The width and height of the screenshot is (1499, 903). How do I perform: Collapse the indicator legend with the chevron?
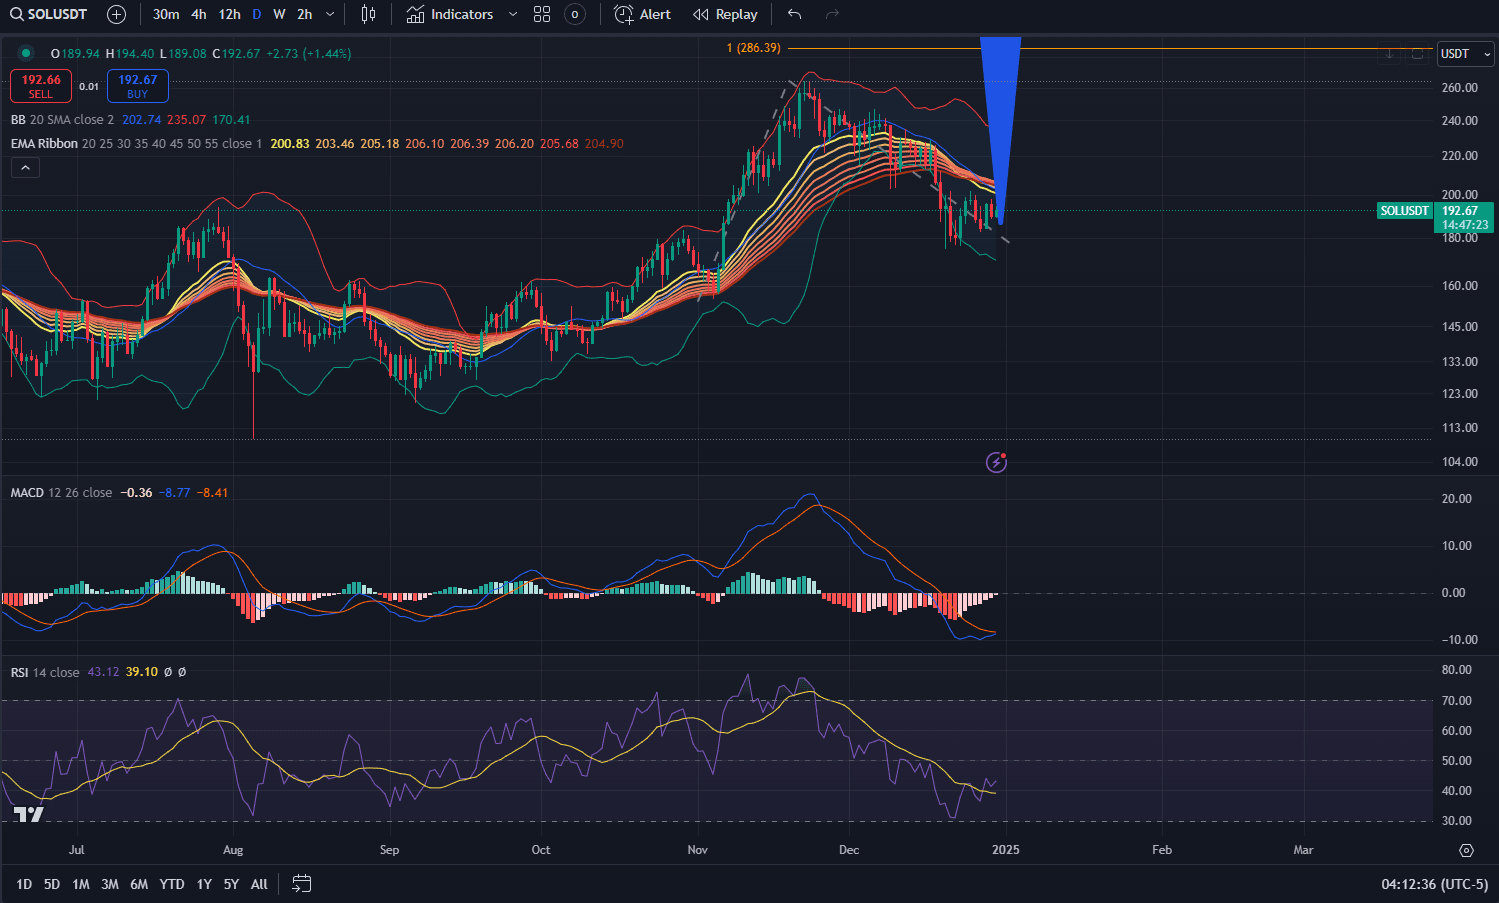click(25, 168)
